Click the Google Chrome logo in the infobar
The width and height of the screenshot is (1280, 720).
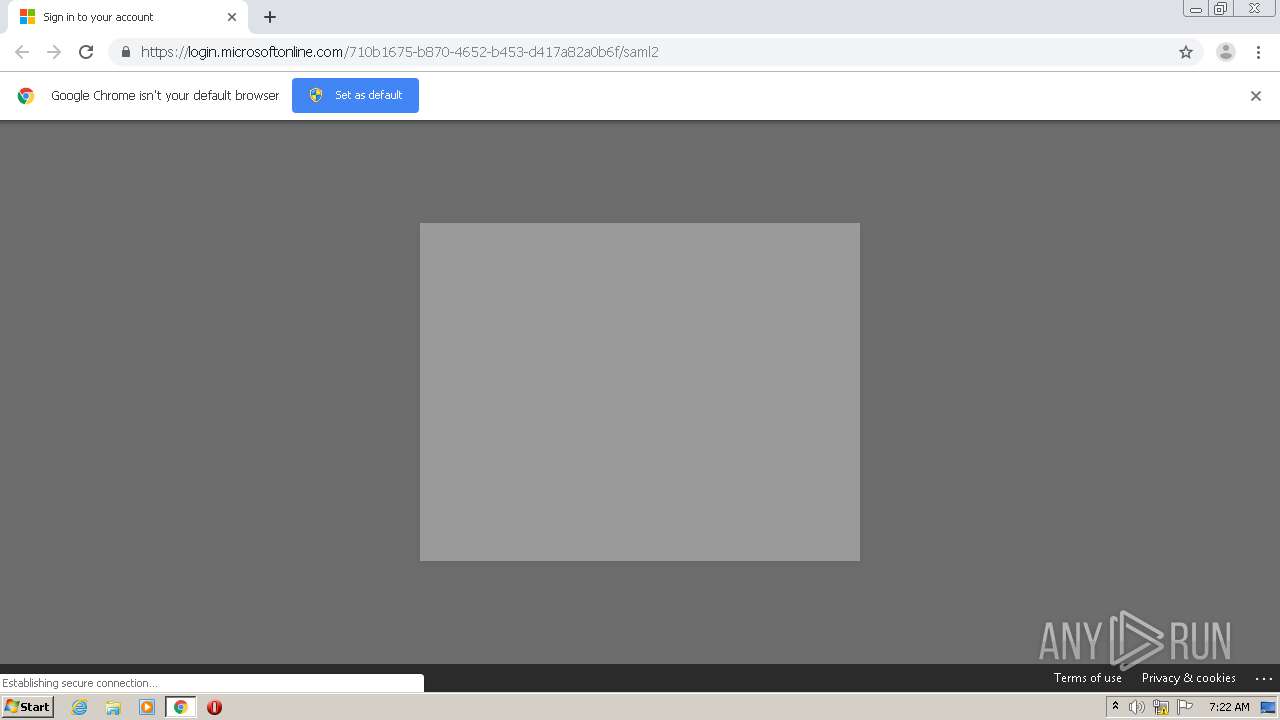[26, 96]
